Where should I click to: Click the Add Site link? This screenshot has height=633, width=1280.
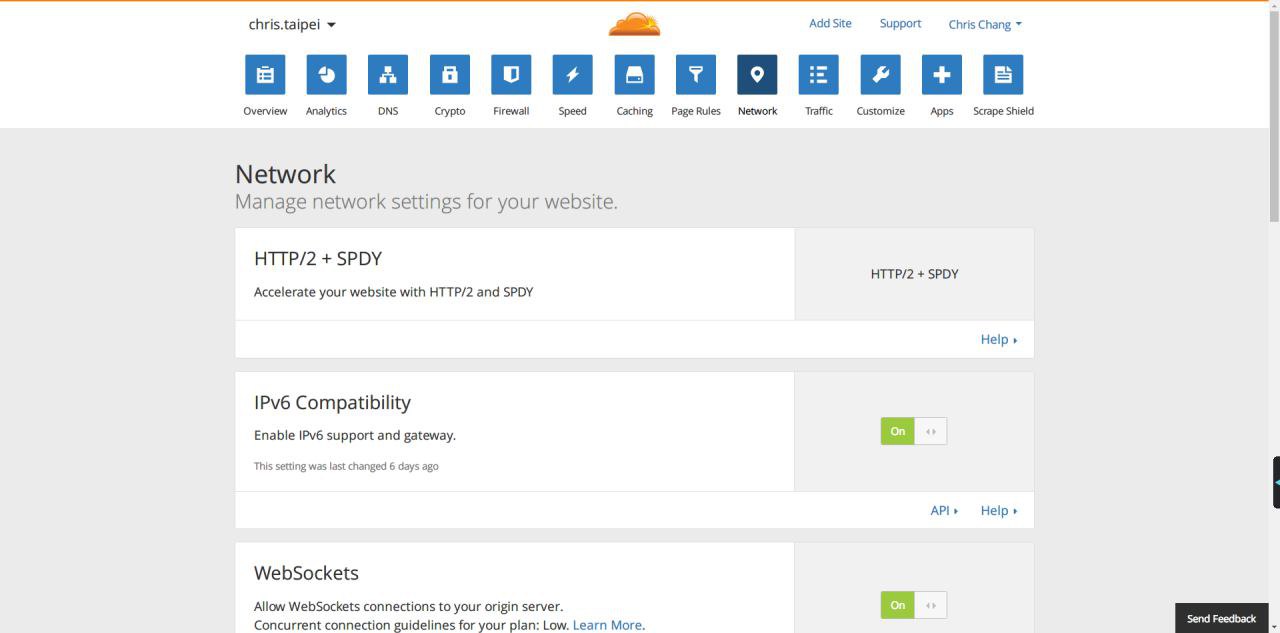(x=830, y=23)
